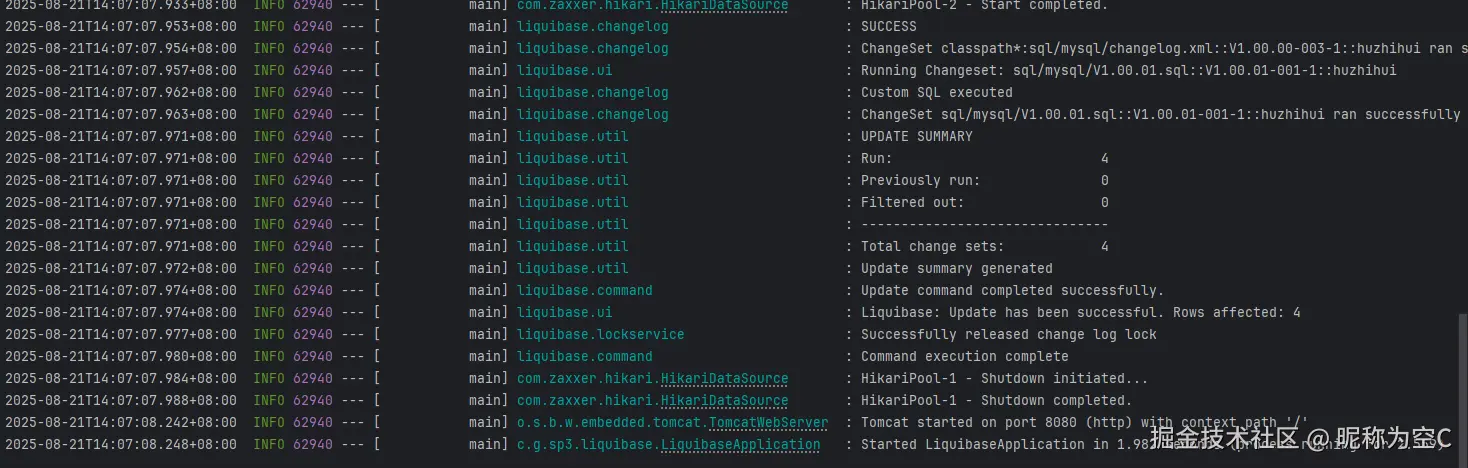Click "Update summary generated" message
1468x468 pixels.
(956, 269)
